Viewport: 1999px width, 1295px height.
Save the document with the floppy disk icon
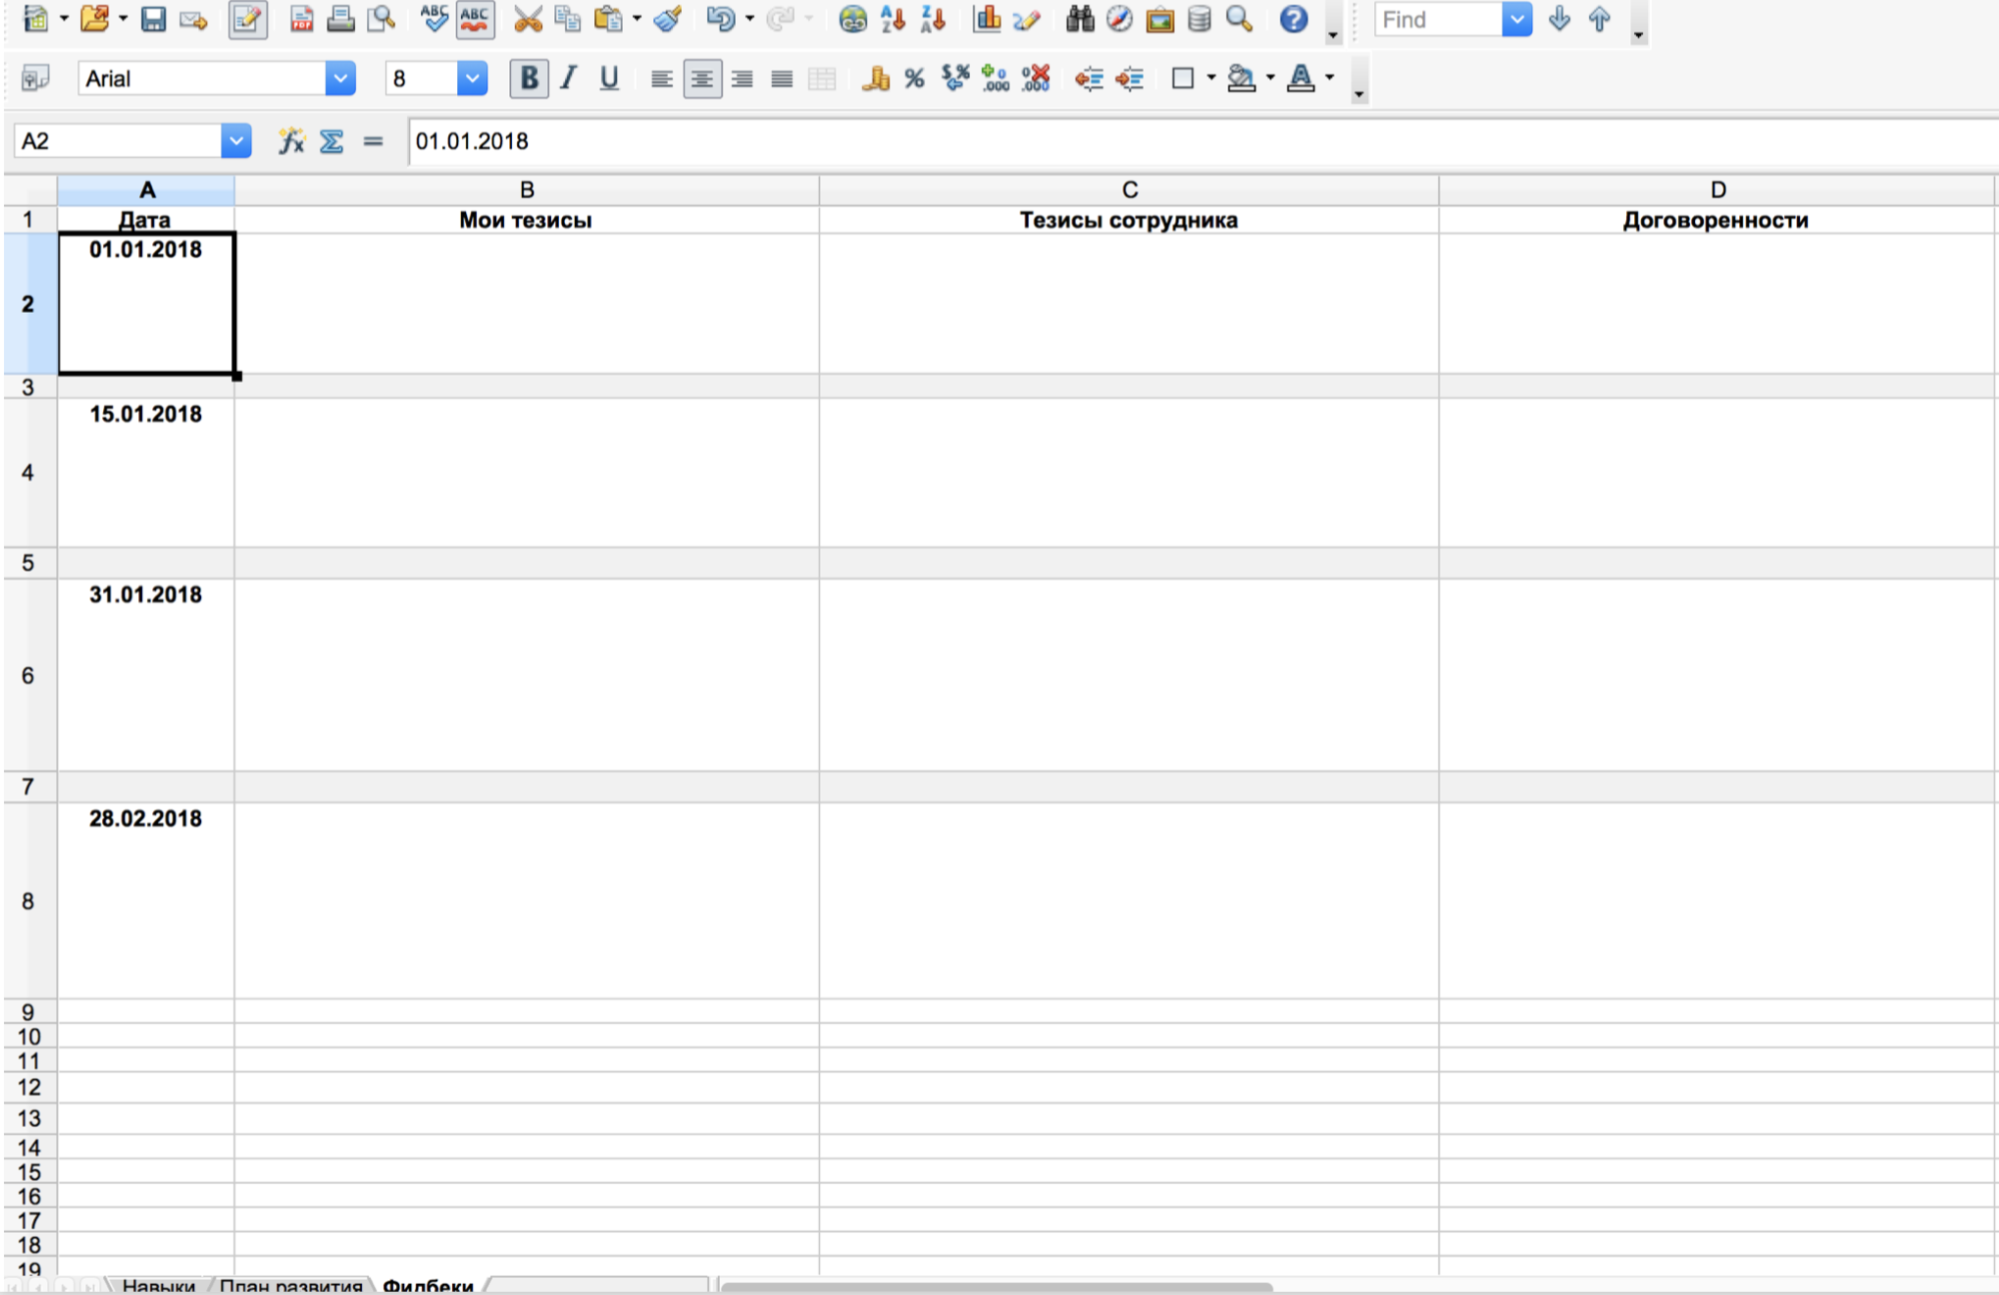(153, 19)
